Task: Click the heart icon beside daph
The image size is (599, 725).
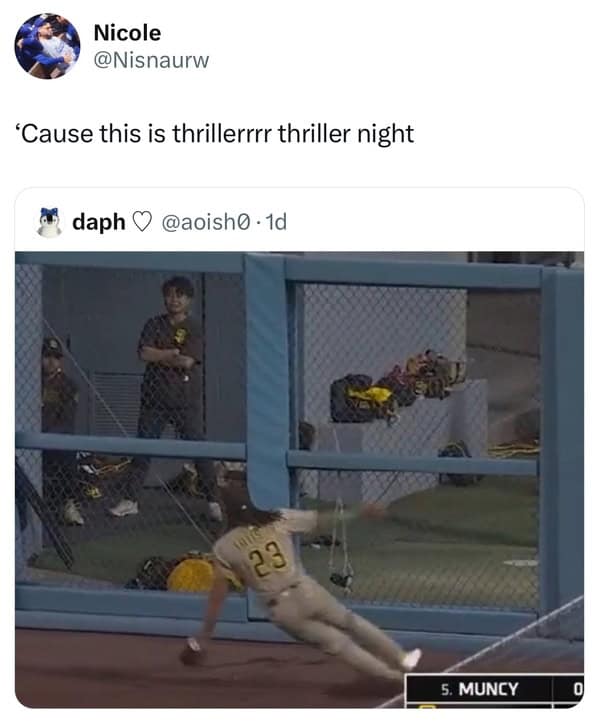Action: tap(142, 222)
